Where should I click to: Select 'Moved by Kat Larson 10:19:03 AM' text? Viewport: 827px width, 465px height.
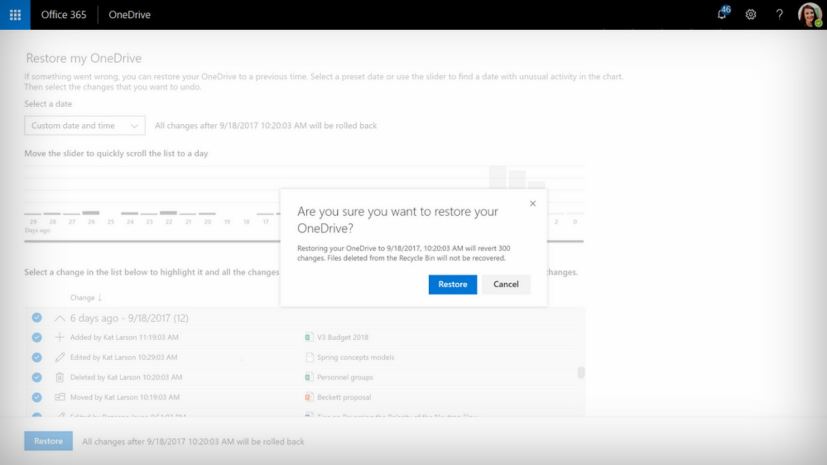pyautogui.click(x=125, y=397)
